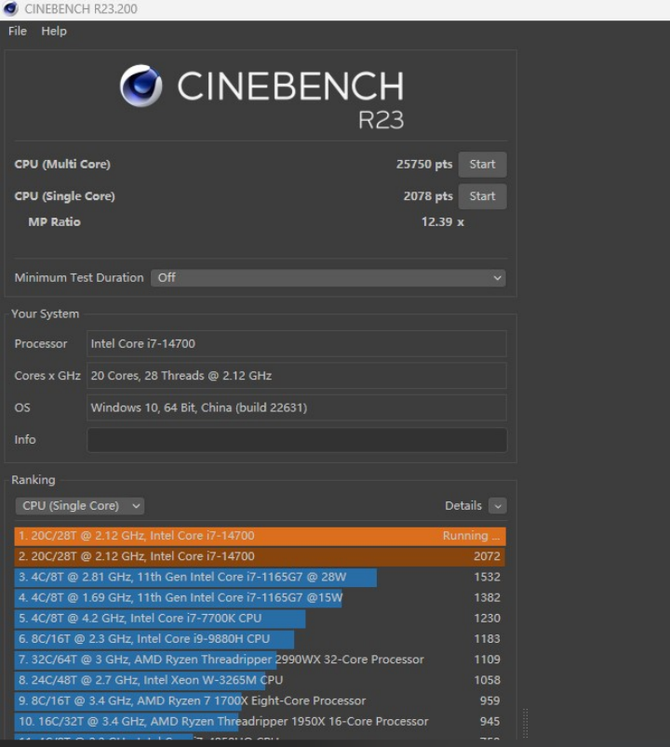Image resolution: width=670 pixels, height=747 pixels.
Task: Click the Details label in Ranking
Action: (463, 506)
